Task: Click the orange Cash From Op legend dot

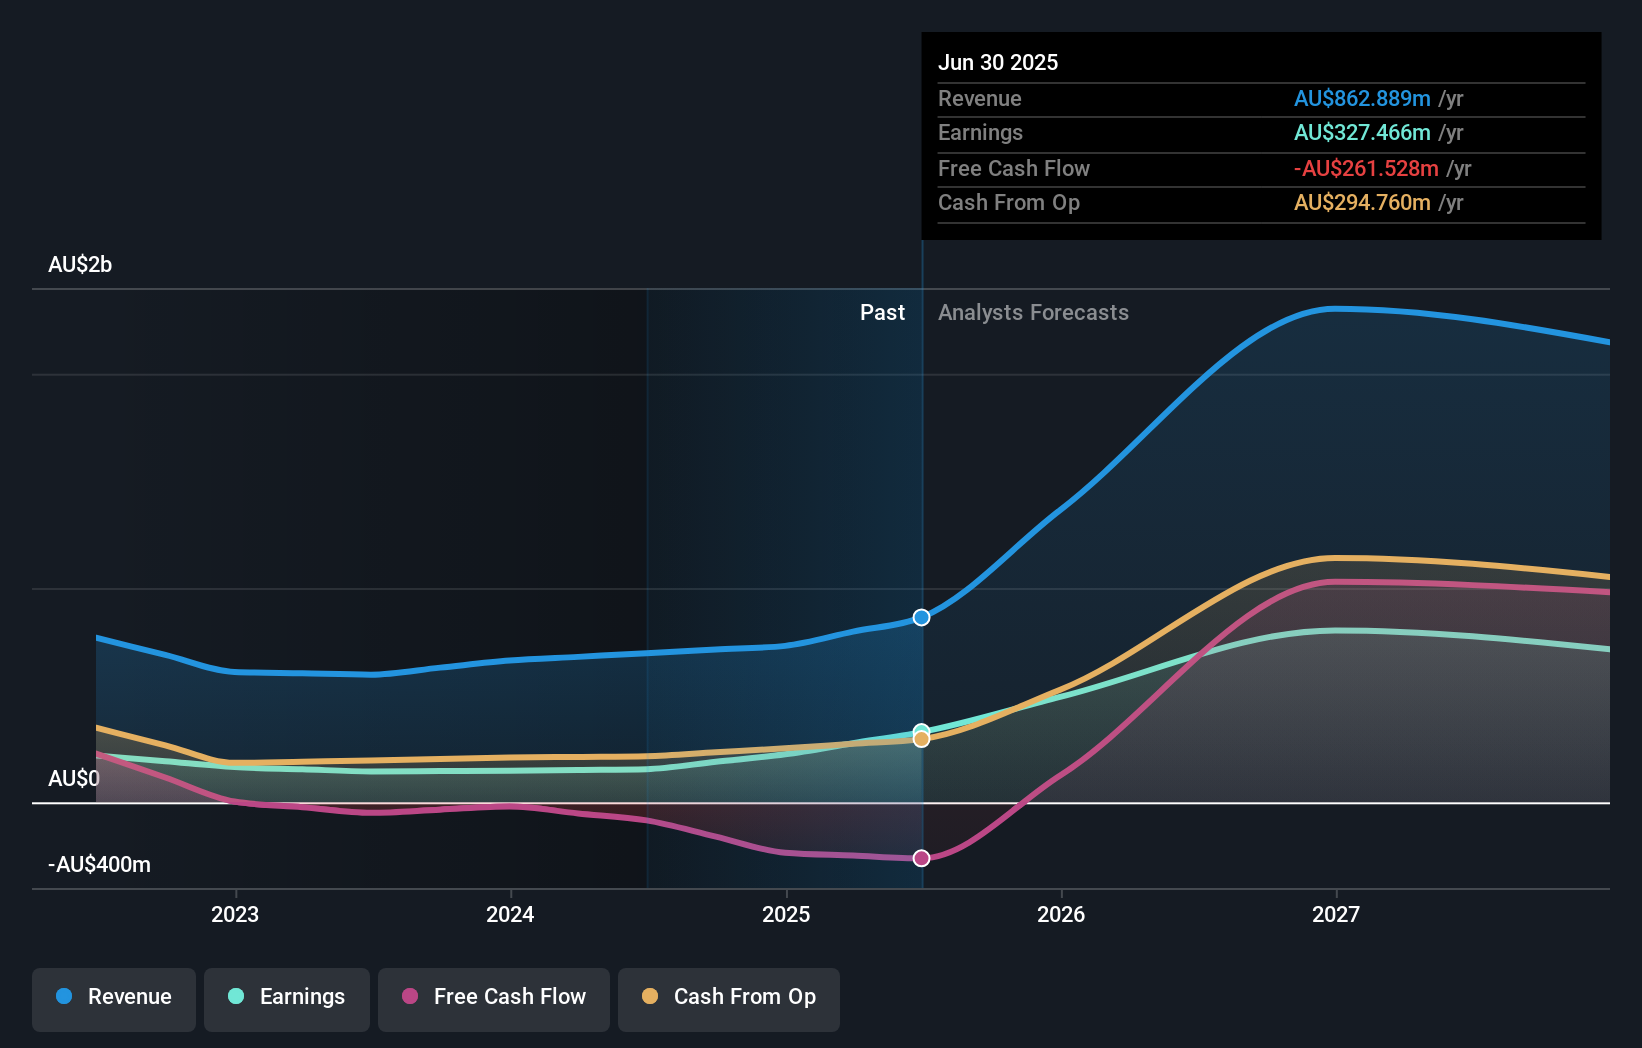Action: [651, 997]
